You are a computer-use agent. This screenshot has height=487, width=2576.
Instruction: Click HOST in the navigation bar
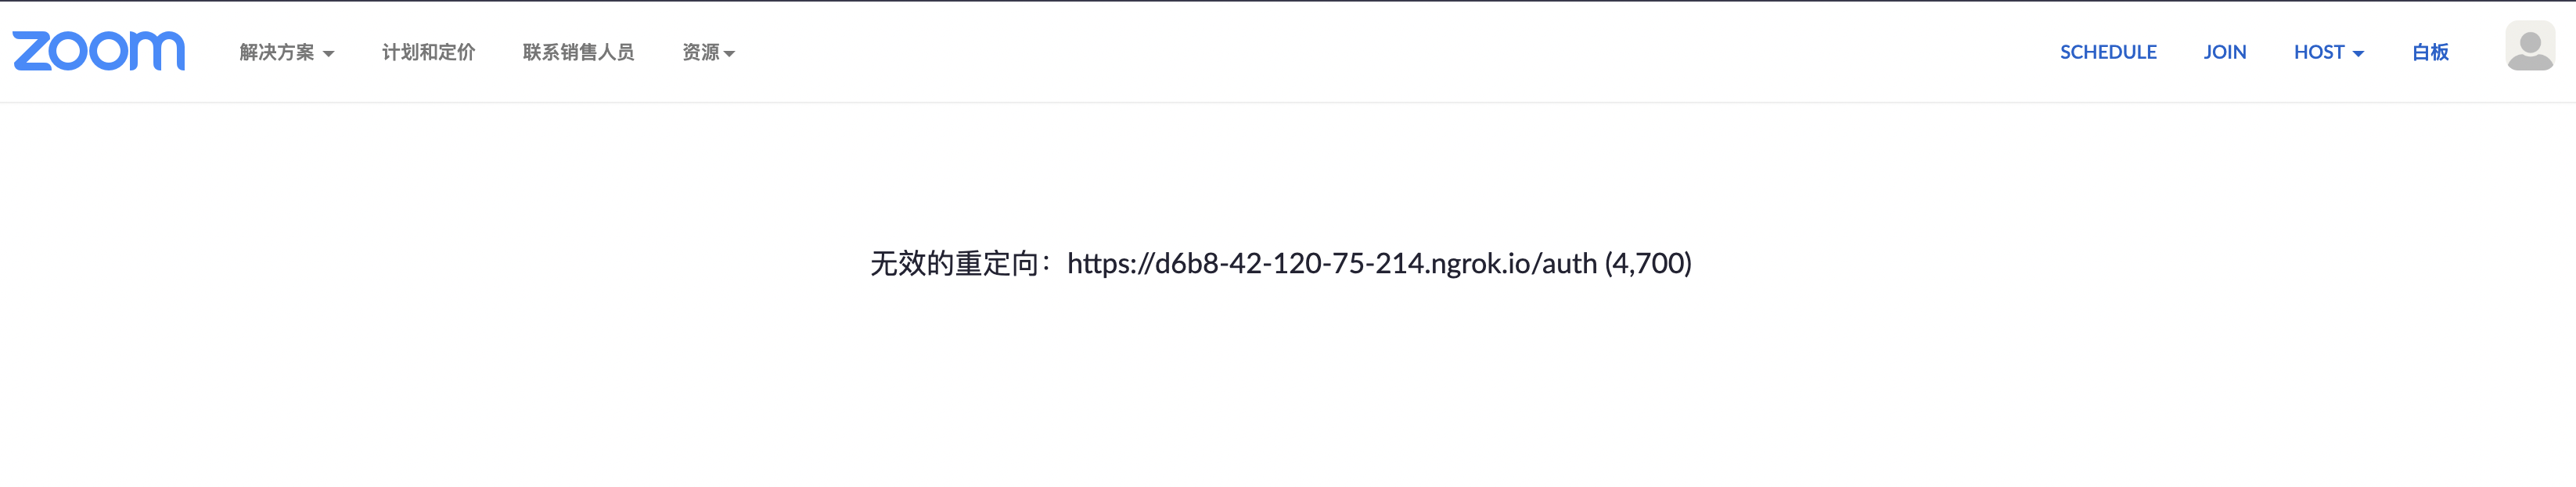[2322, 52]
